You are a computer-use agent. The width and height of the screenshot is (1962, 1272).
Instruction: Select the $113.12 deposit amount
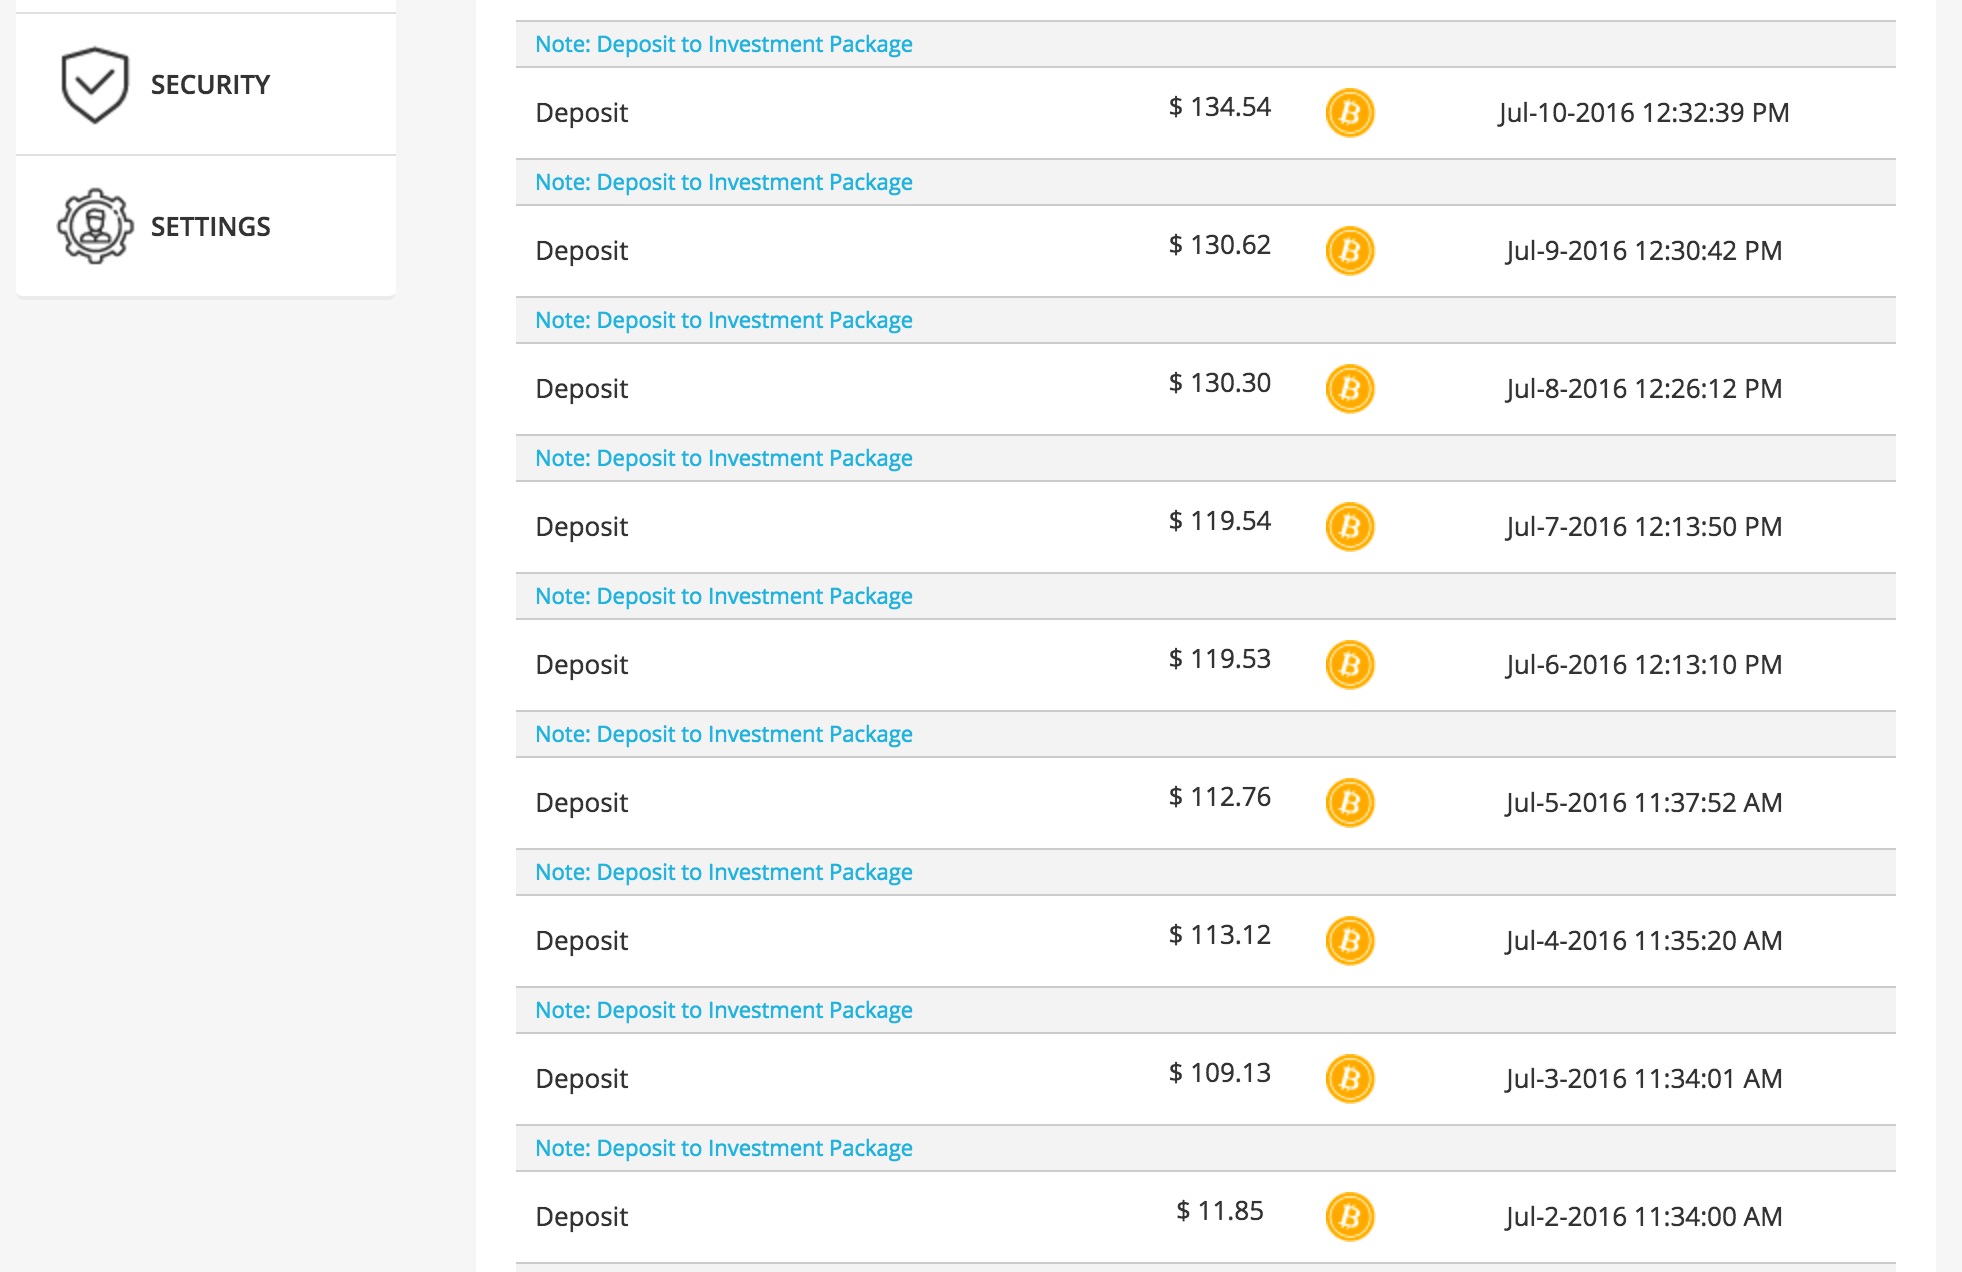pyautogui.click(x=1219, y=935)
